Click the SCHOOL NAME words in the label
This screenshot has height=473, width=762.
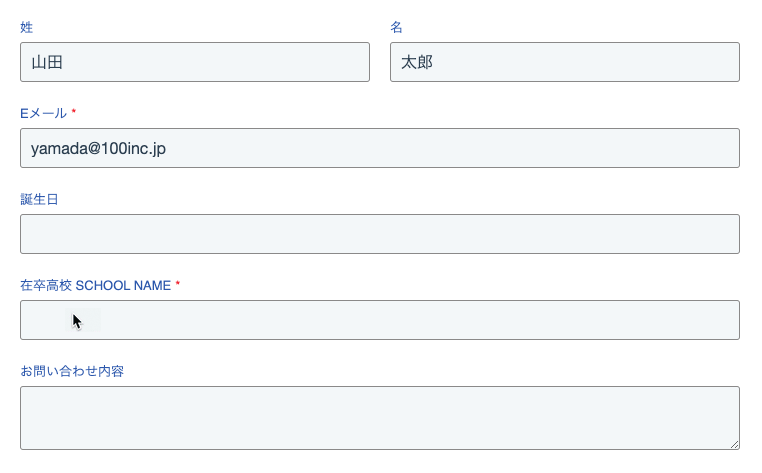(x=123, y=285)
